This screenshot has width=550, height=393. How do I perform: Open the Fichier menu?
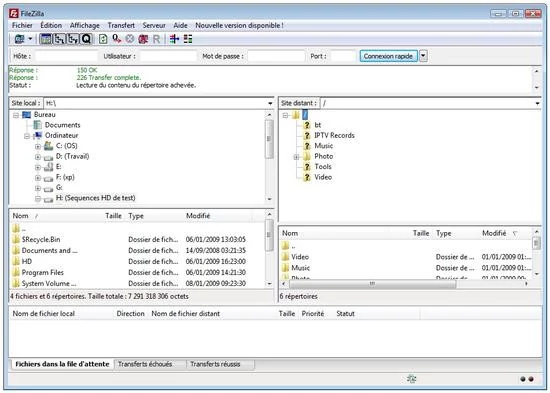[22, 25]
